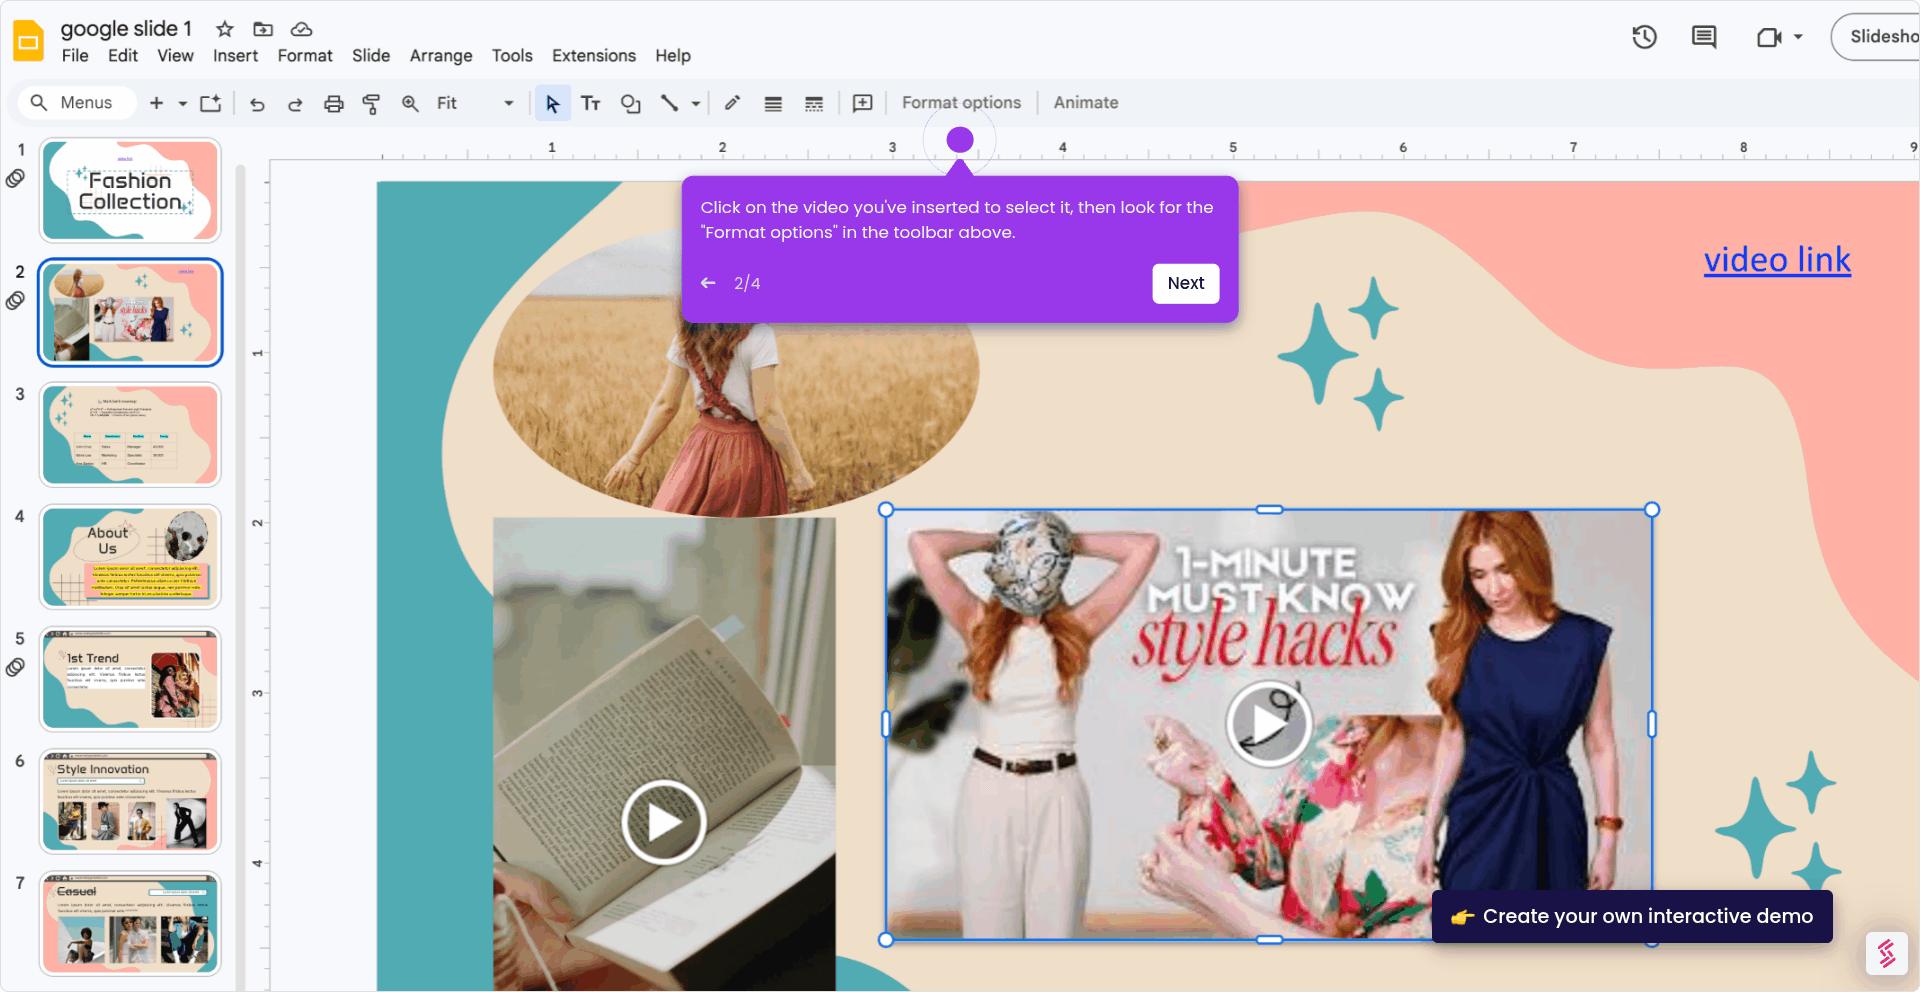
Task: Select slide 5 1st Trend thumbnail
Action: coord(130,679)
